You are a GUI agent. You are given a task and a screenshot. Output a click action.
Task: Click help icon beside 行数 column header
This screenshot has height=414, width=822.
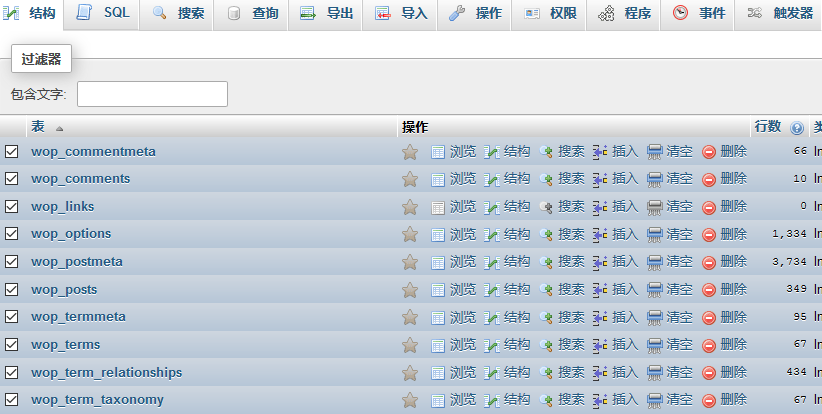coord(797,128)
